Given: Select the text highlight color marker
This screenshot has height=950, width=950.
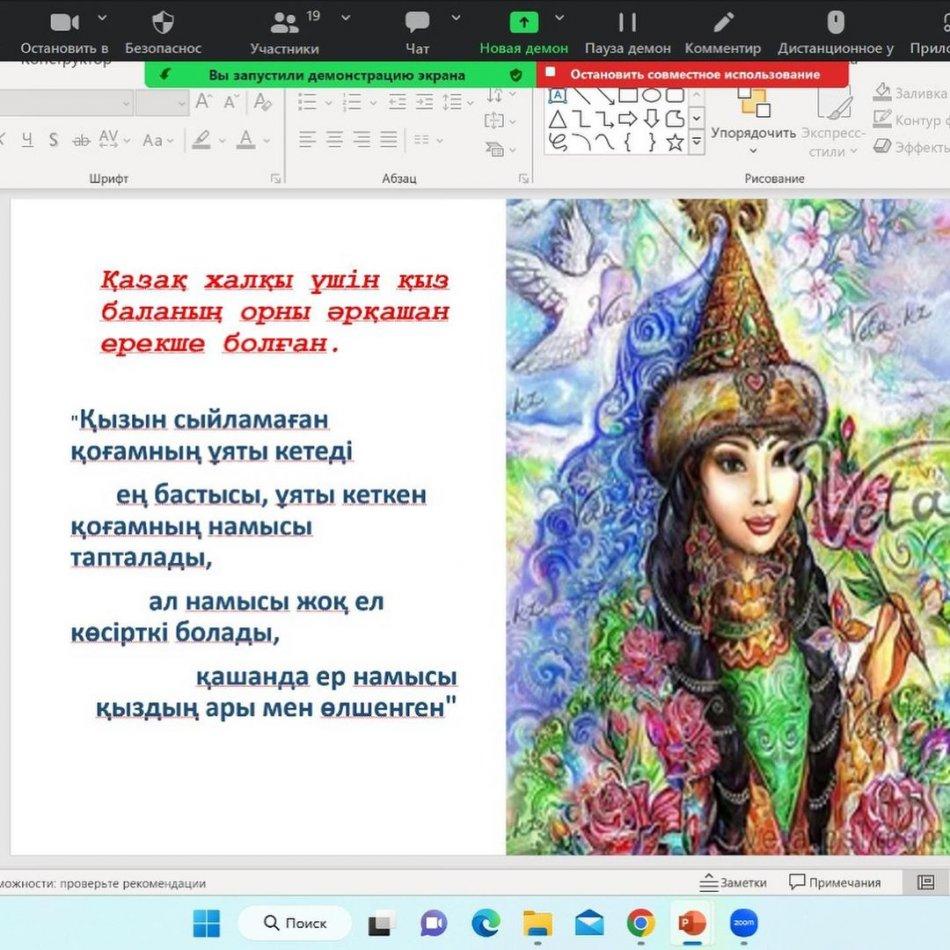Looking at the screenshot, I should point(203,139).
